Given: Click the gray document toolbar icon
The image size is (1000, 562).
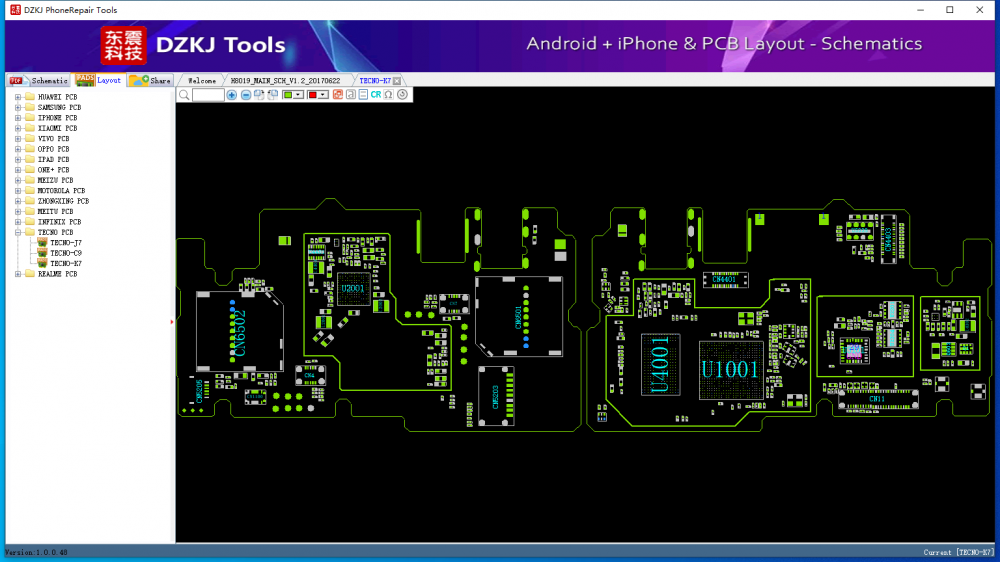Looking at the screenshot, I should tap(351, 95).
